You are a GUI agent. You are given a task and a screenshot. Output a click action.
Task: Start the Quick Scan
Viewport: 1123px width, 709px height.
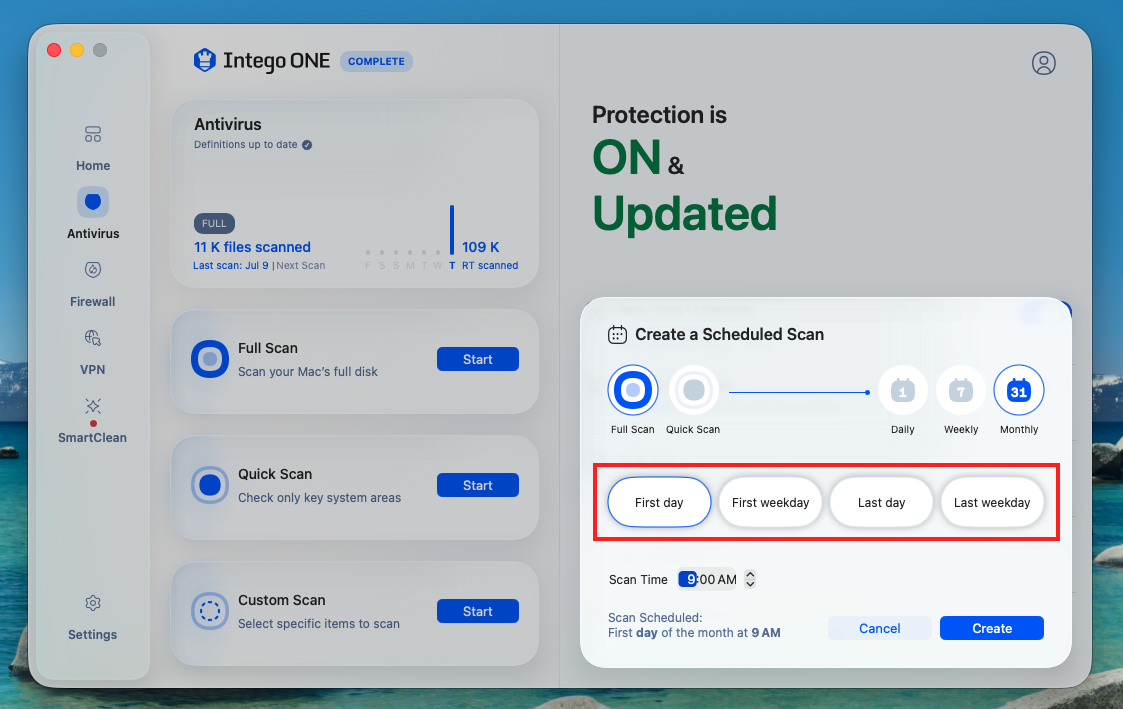point(478,485)
